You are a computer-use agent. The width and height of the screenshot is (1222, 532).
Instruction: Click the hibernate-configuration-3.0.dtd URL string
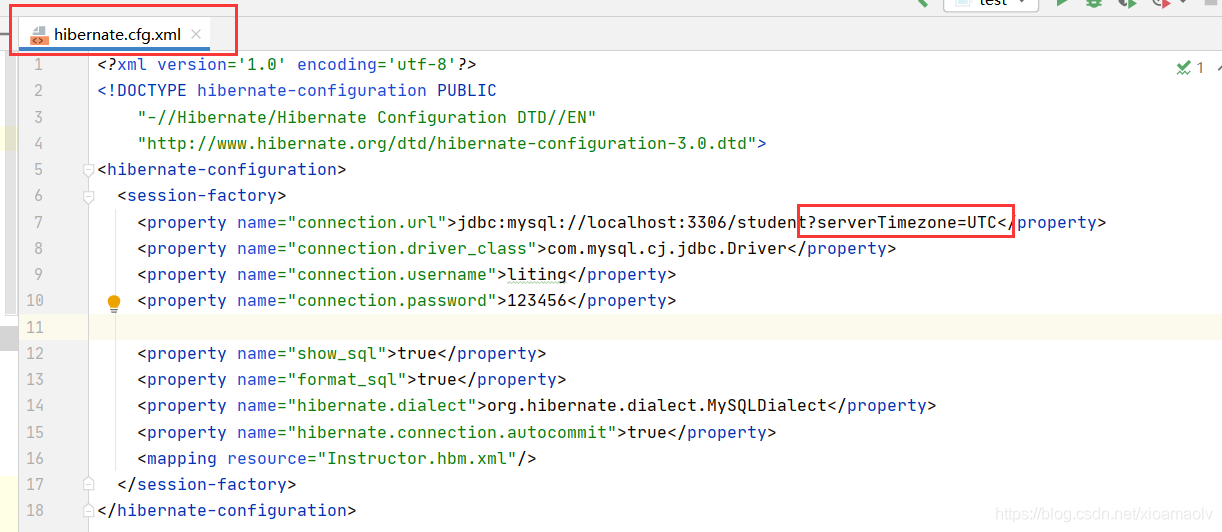click(447, 143)
